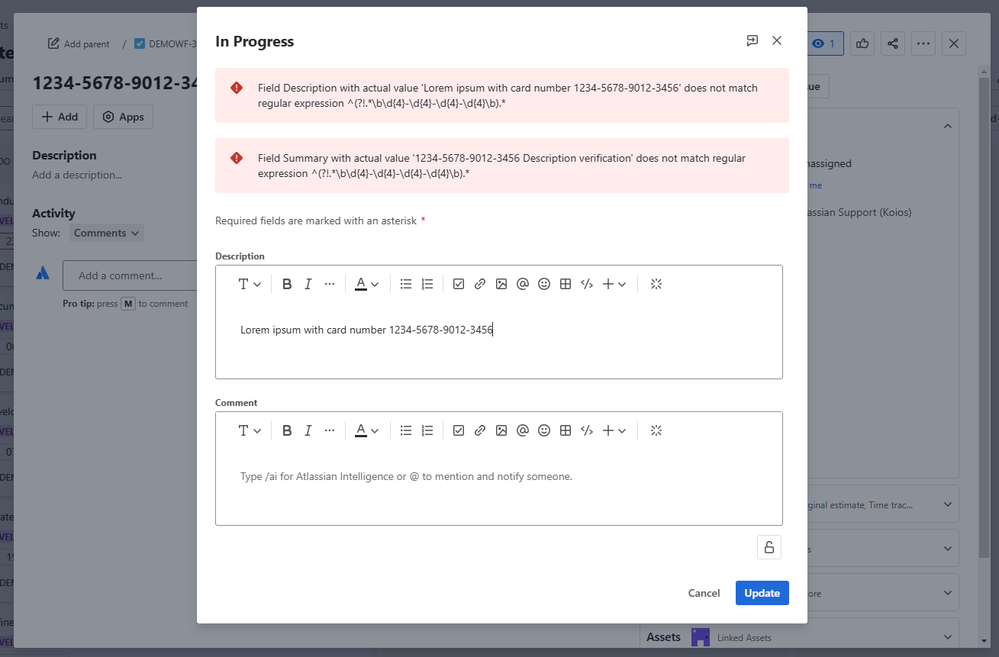Insert table in Comment editor
The height and width of the screenshot is (657, 999).
(x=565, y=431)
